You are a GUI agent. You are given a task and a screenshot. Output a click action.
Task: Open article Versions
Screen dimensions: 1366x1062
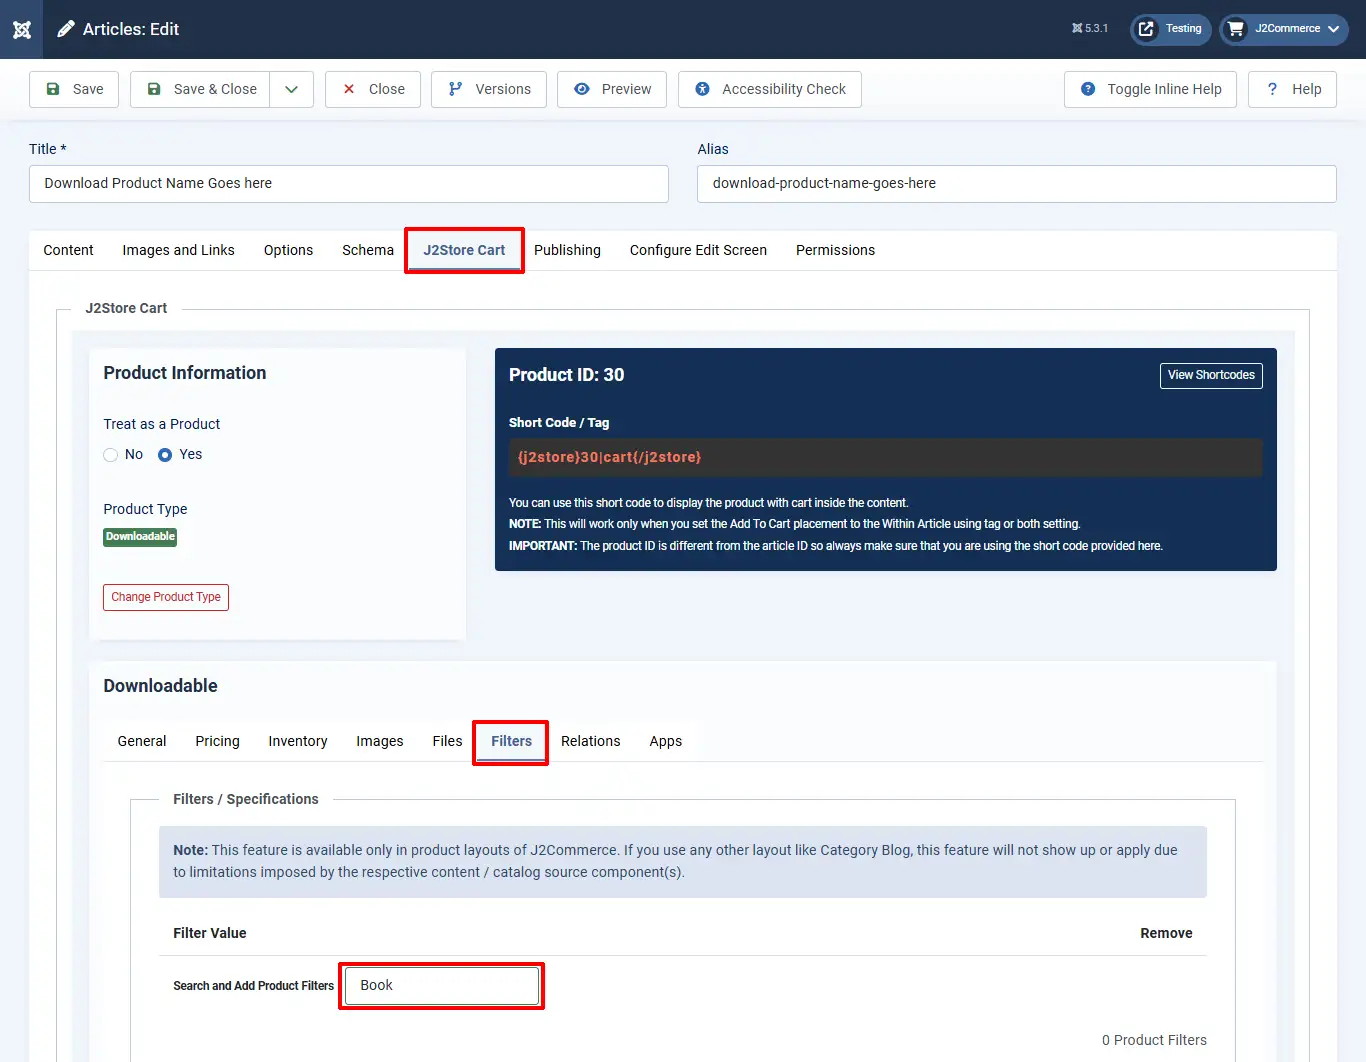coord(489,89)
